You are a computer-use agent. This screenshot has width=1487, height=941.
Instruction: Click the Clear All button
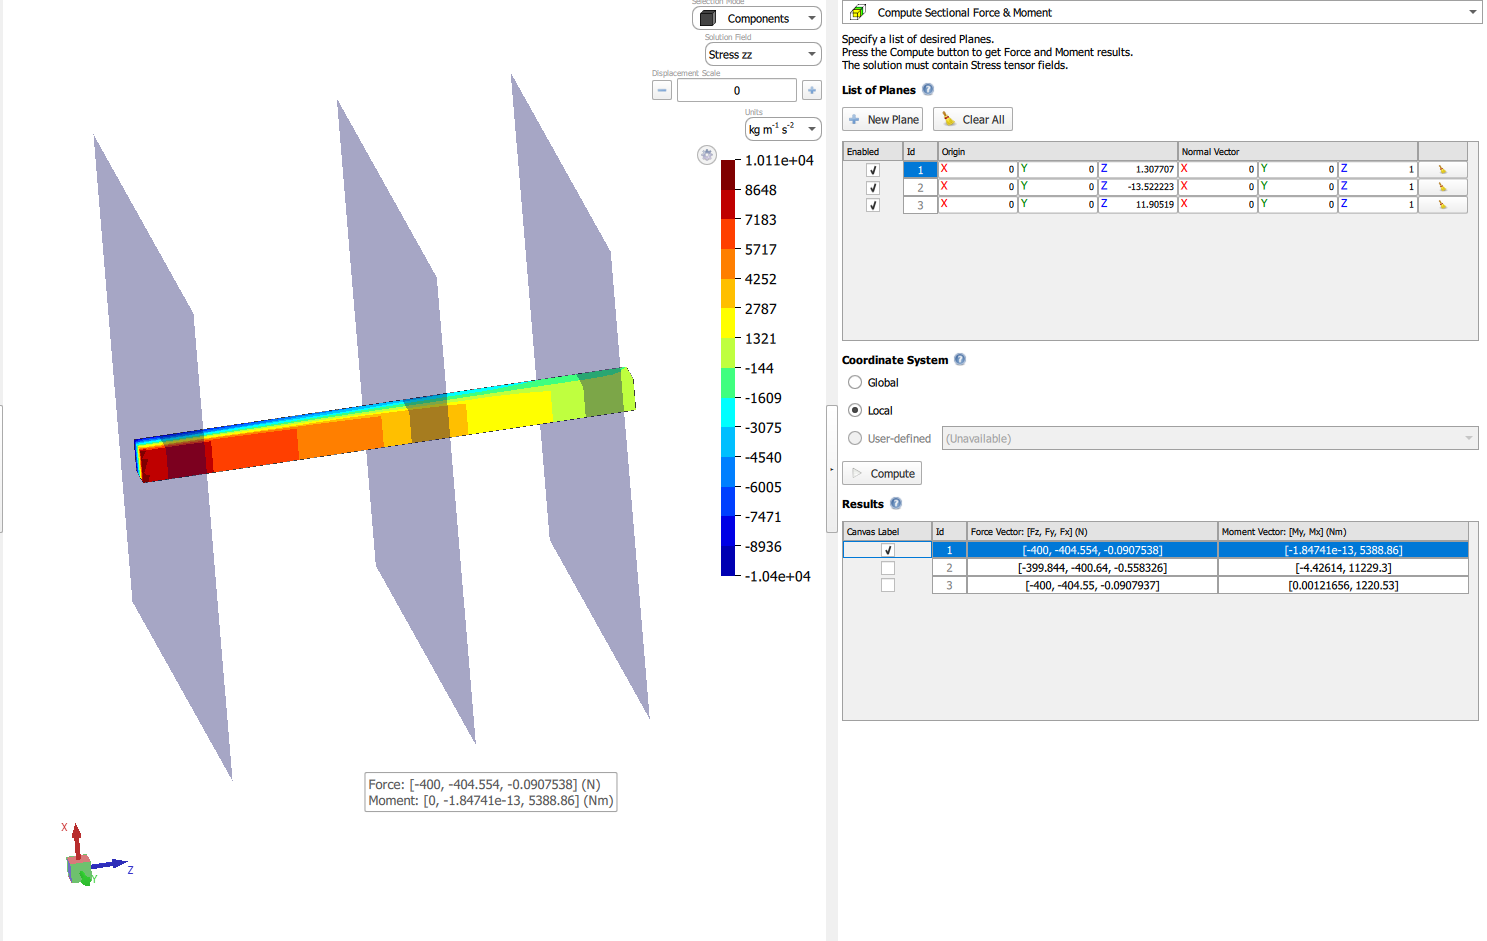coord(973,119)
